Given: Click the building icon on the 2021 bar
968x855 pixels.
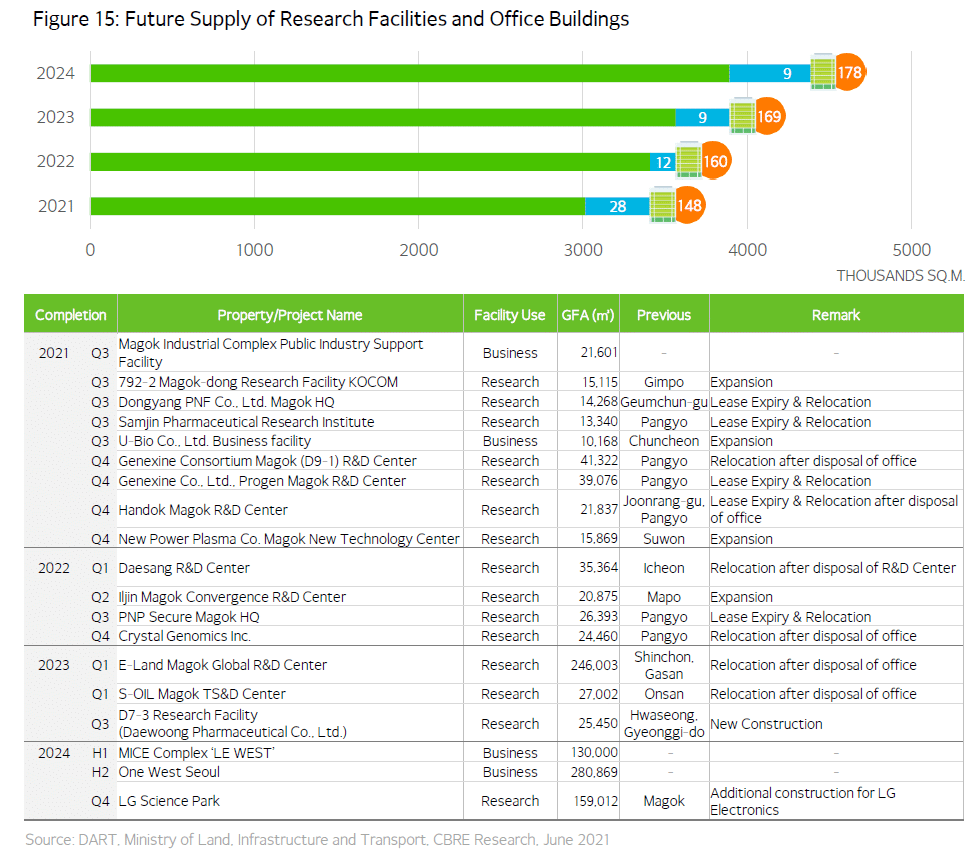Looking at the screenshot, I should coord(662,205).
